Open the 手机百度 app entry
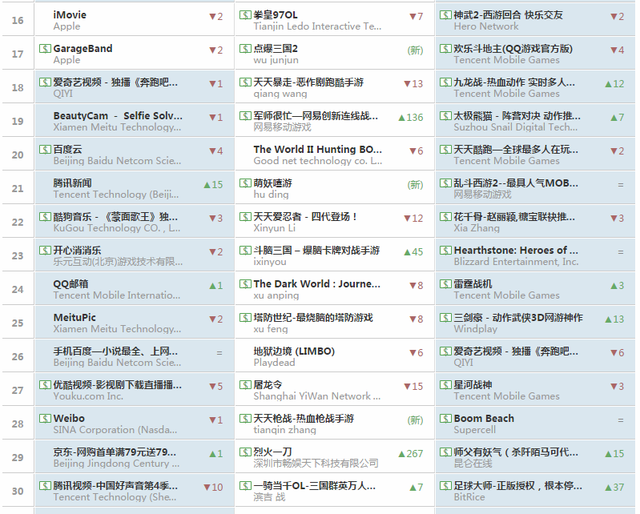This screenshot has height=514, width=640. tap(116, 351)
